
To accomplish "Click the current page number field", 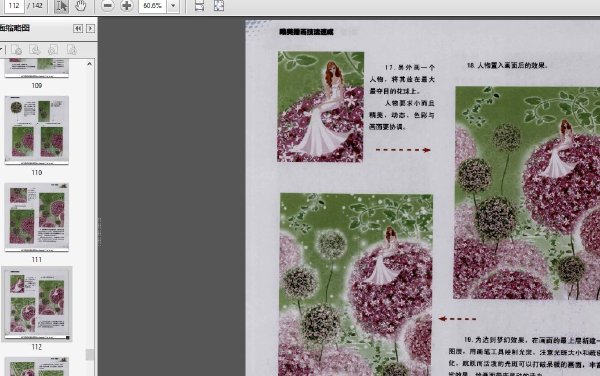I will (x=14, y=6).
